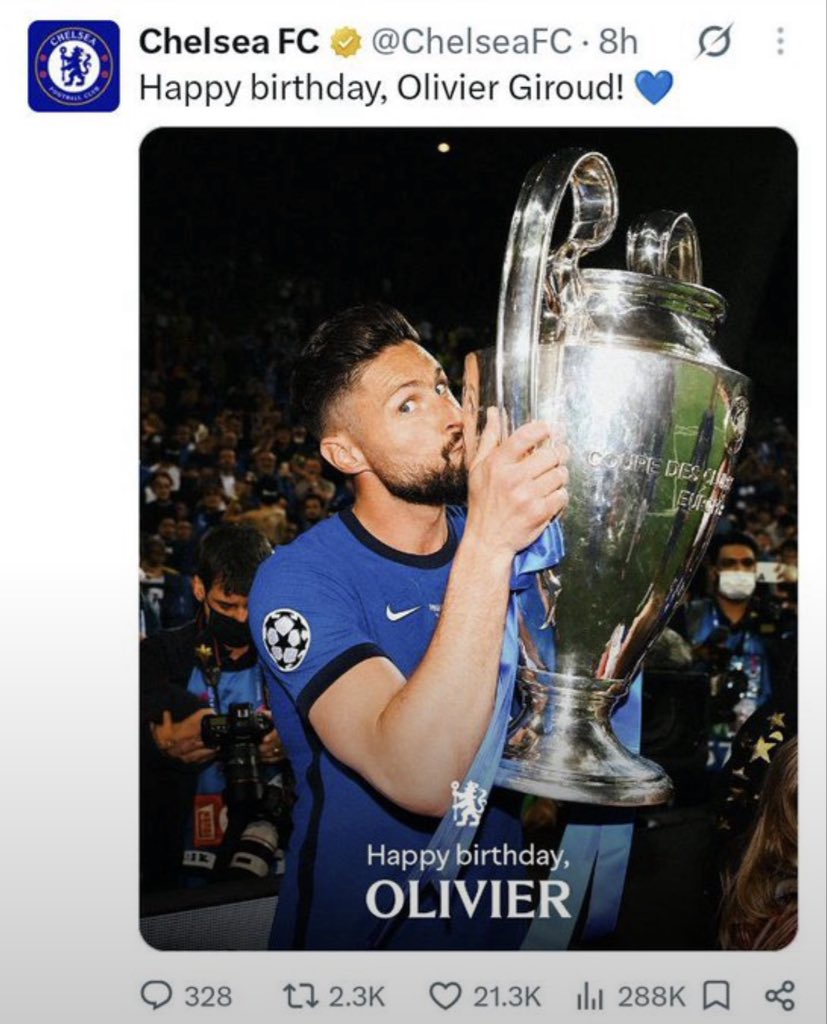Click the 8h timestamp

tap(617, 42)
